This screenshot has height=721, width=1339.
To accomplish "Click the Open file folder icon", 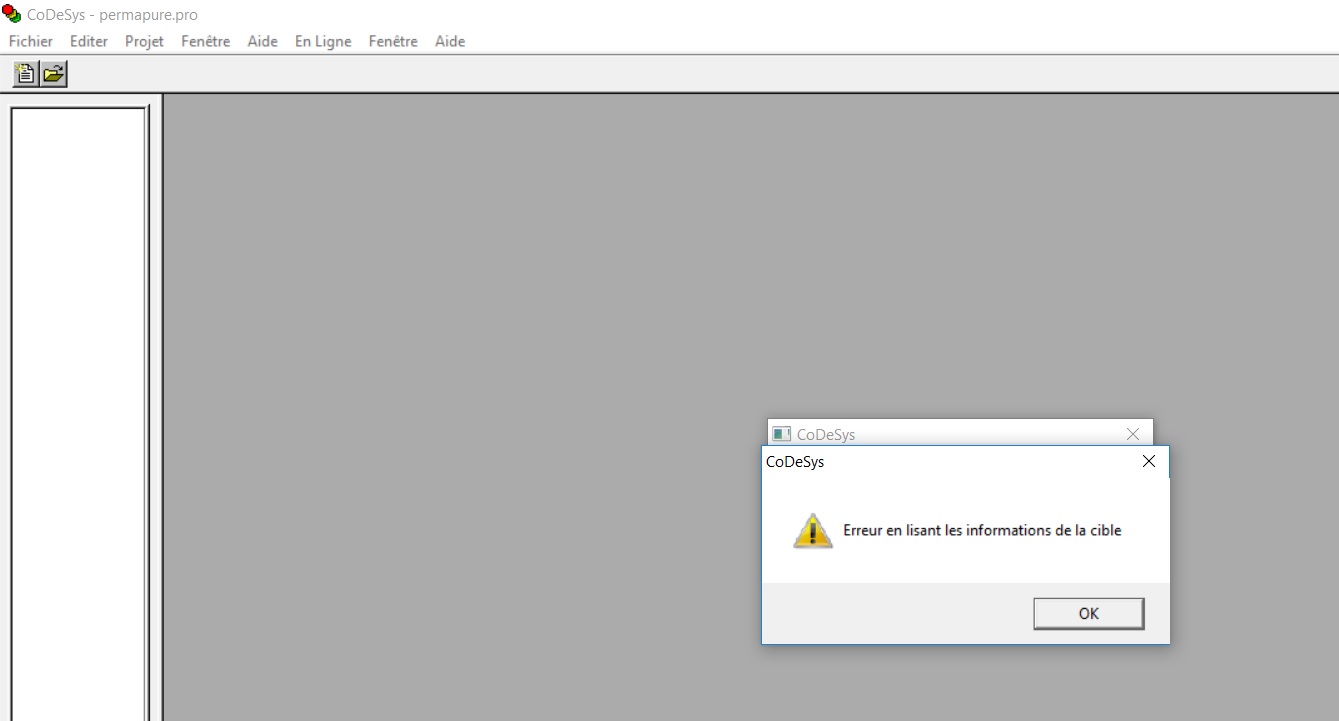I will point(53,73).
